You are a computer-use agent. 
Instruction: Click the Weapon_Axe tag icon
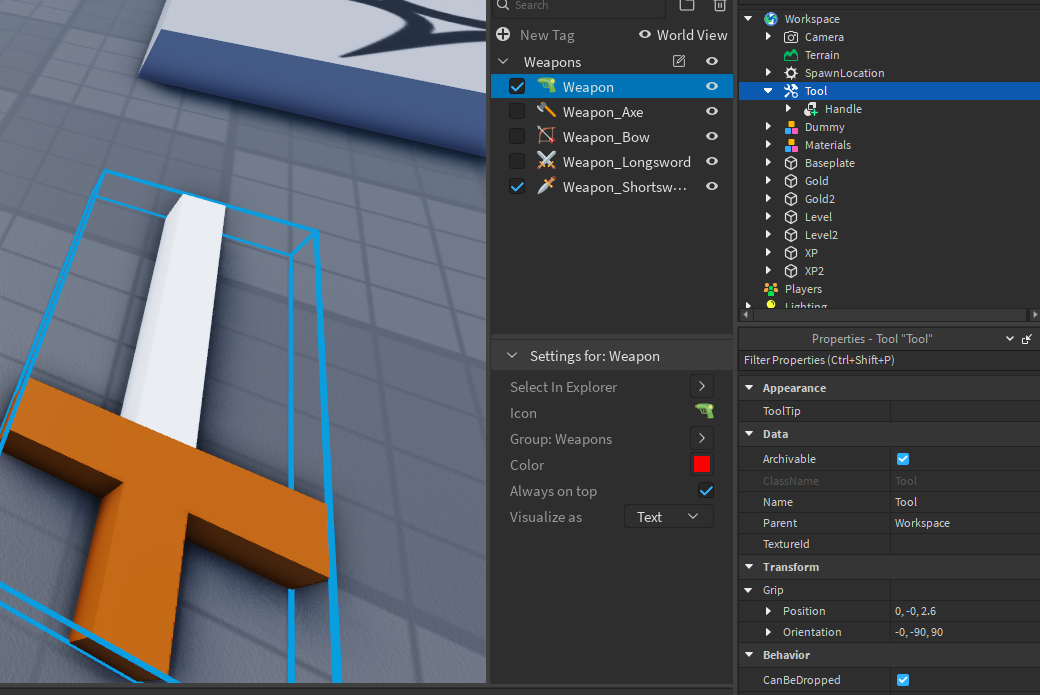[x=545, y=112]
